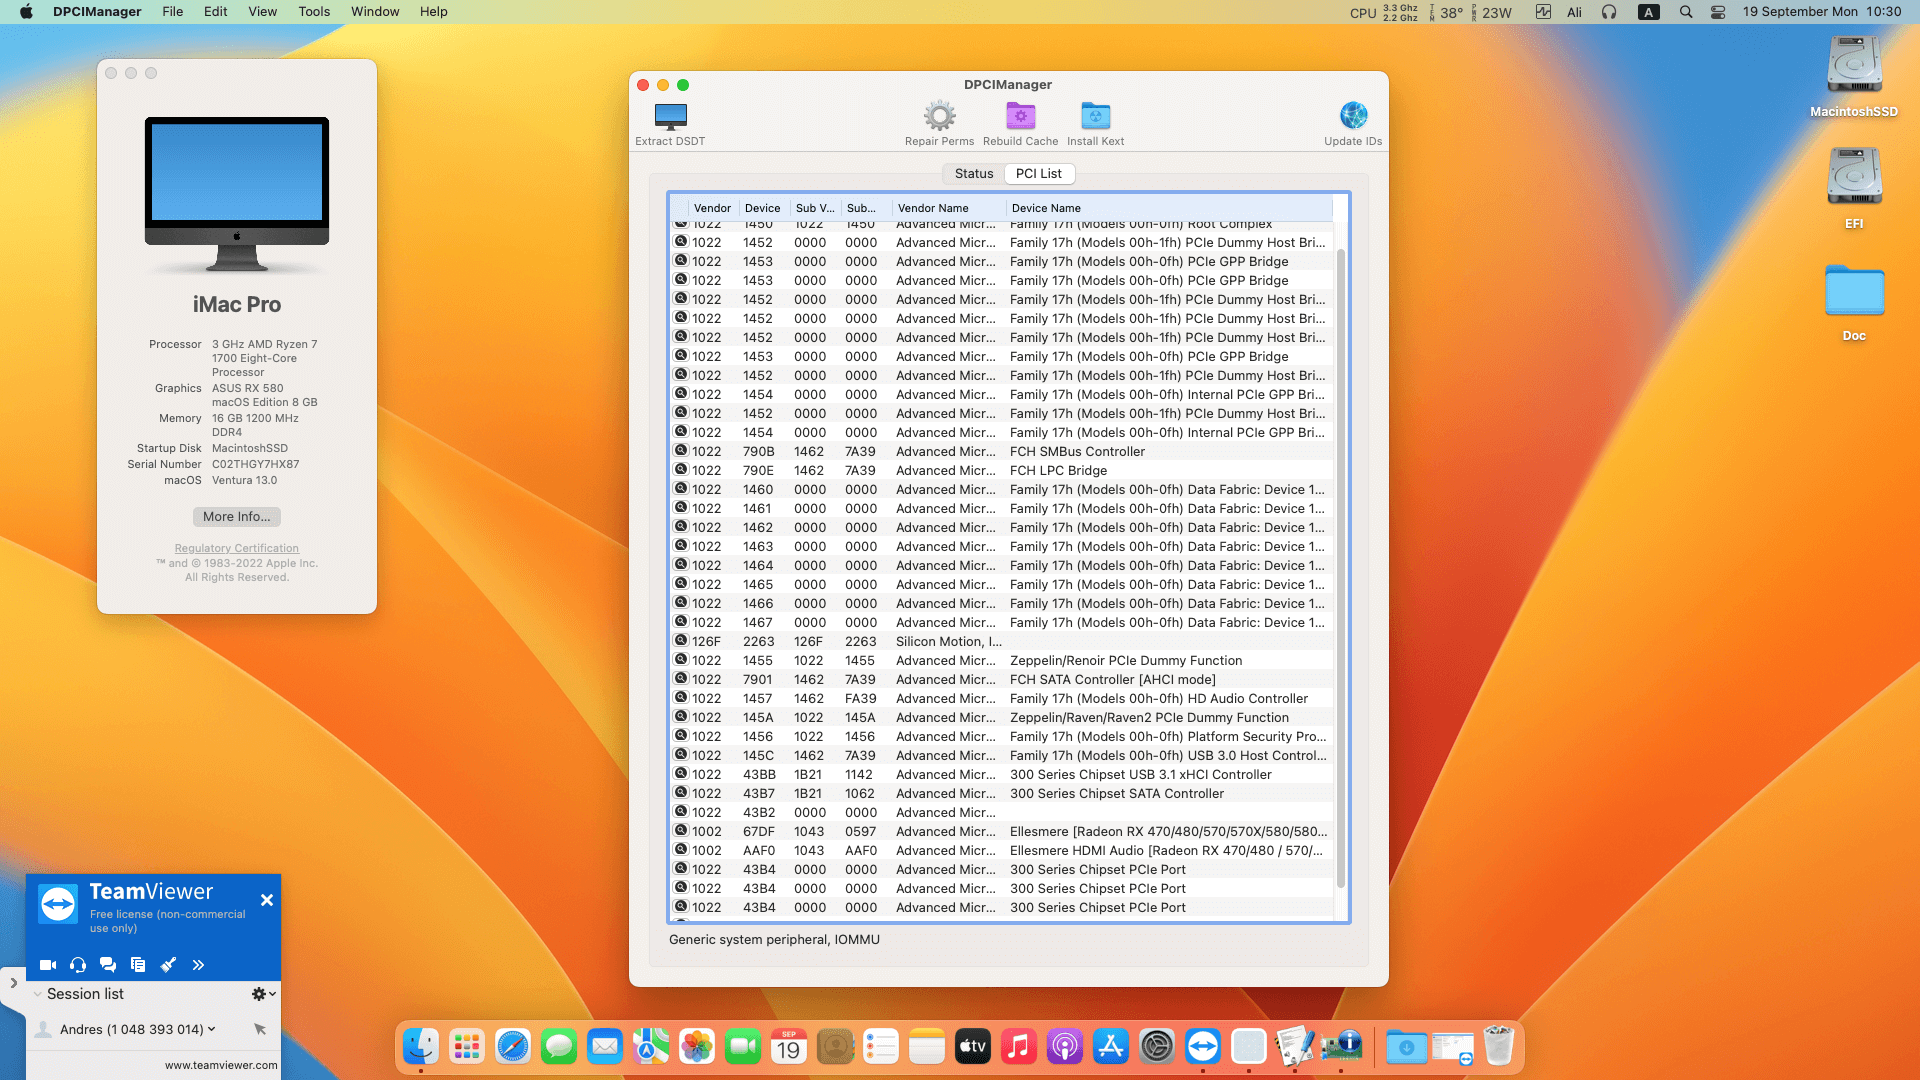1920x1080 pixels.
Task: Click the Extract DSDT toolbar icon
Action: 670,116
